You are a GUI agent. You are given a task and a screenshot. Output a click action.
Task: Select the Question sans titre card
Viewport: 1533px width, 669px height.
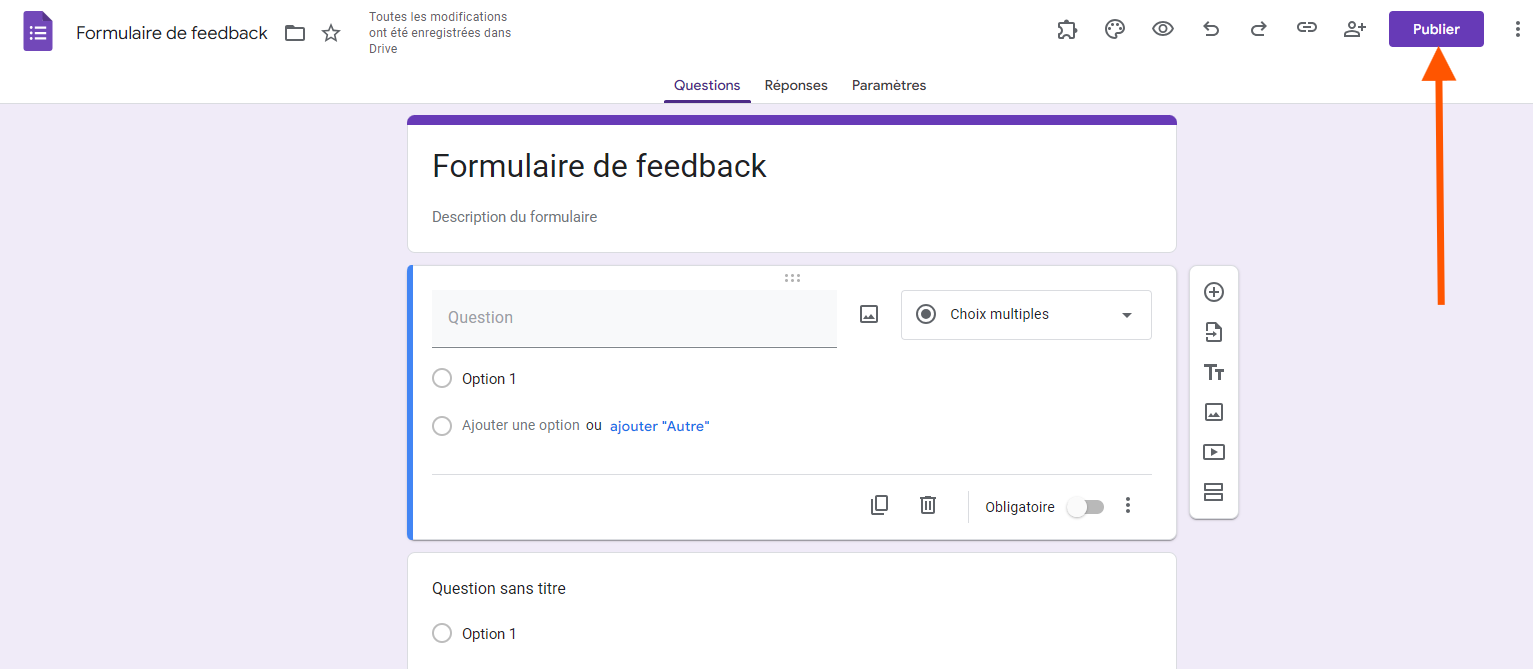792,611
